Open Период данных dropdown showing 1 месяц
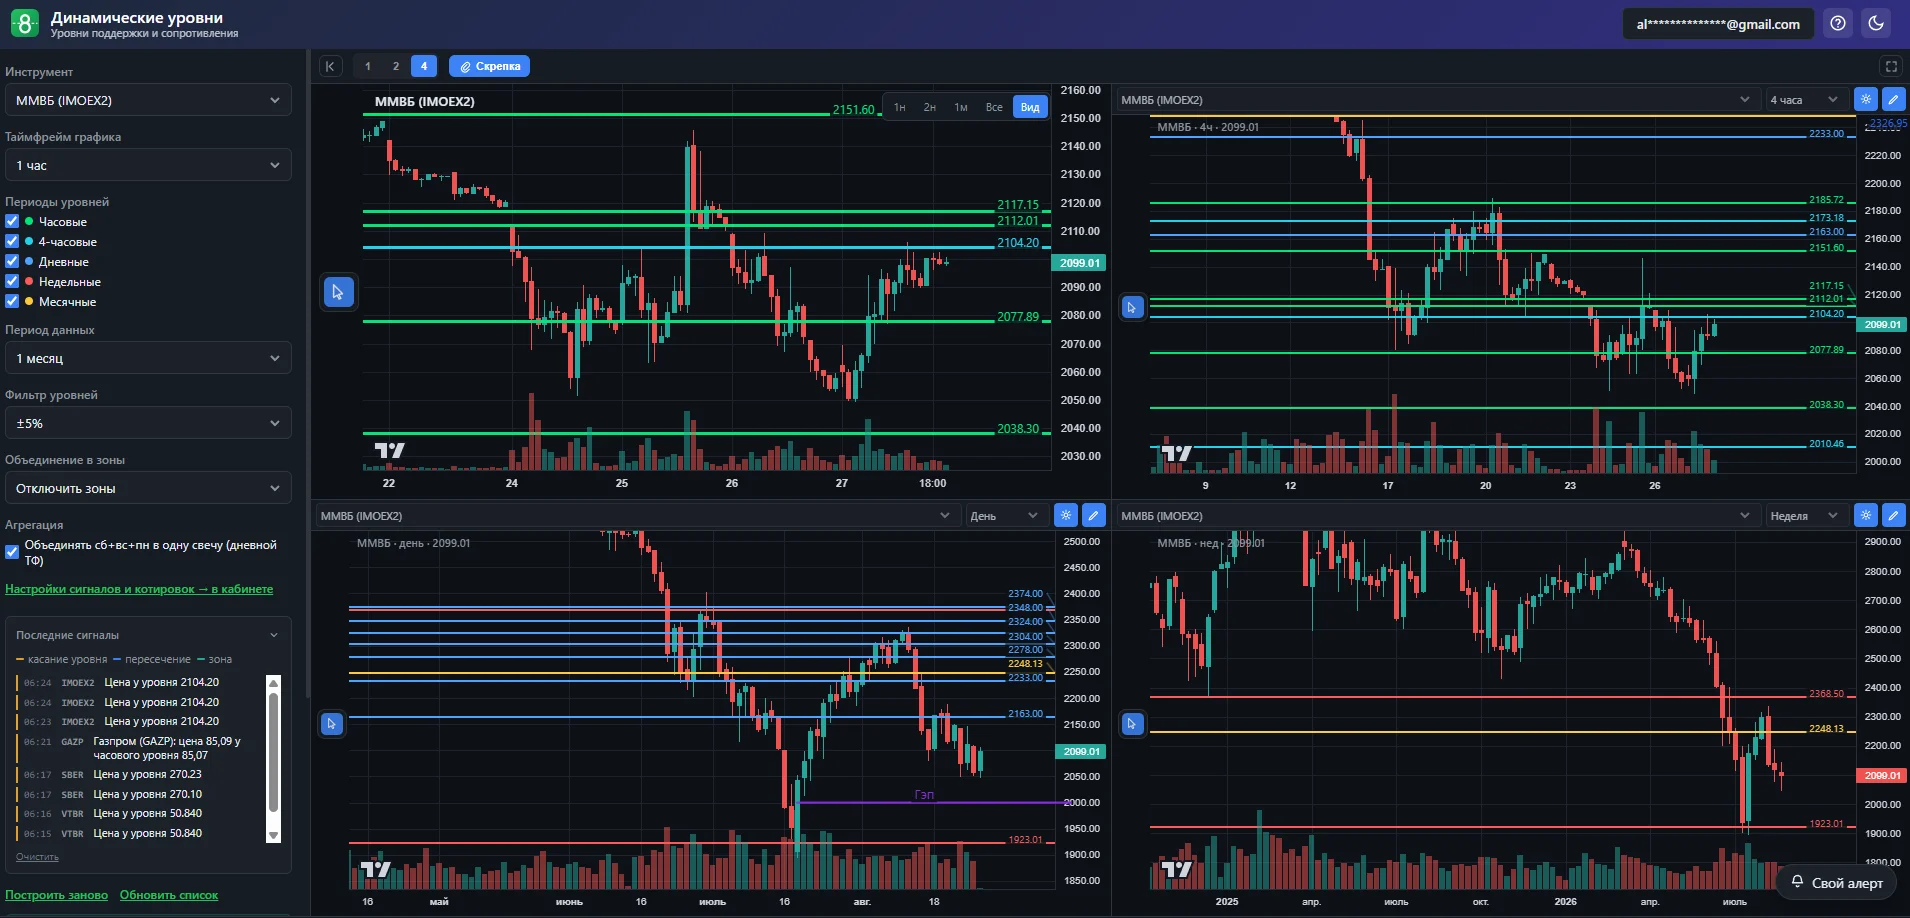Viewport: 1910px width, 918px height. click(x=148, y=358)
